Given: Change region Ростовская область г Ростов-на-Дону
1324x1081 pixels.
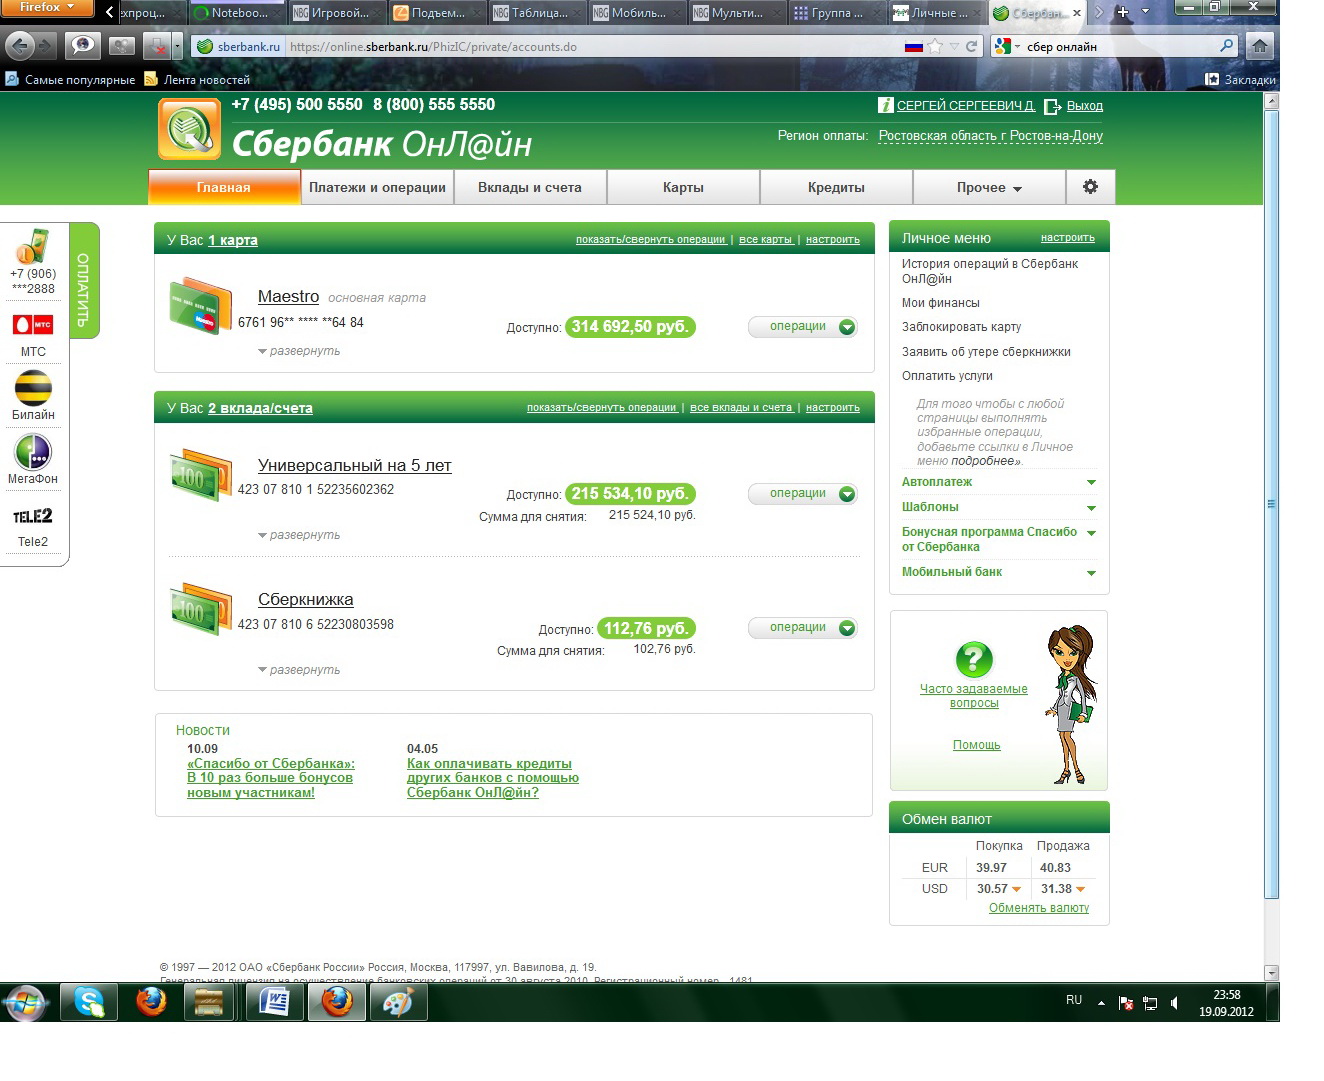Looking at the screenshot, I should click(991, 136).
